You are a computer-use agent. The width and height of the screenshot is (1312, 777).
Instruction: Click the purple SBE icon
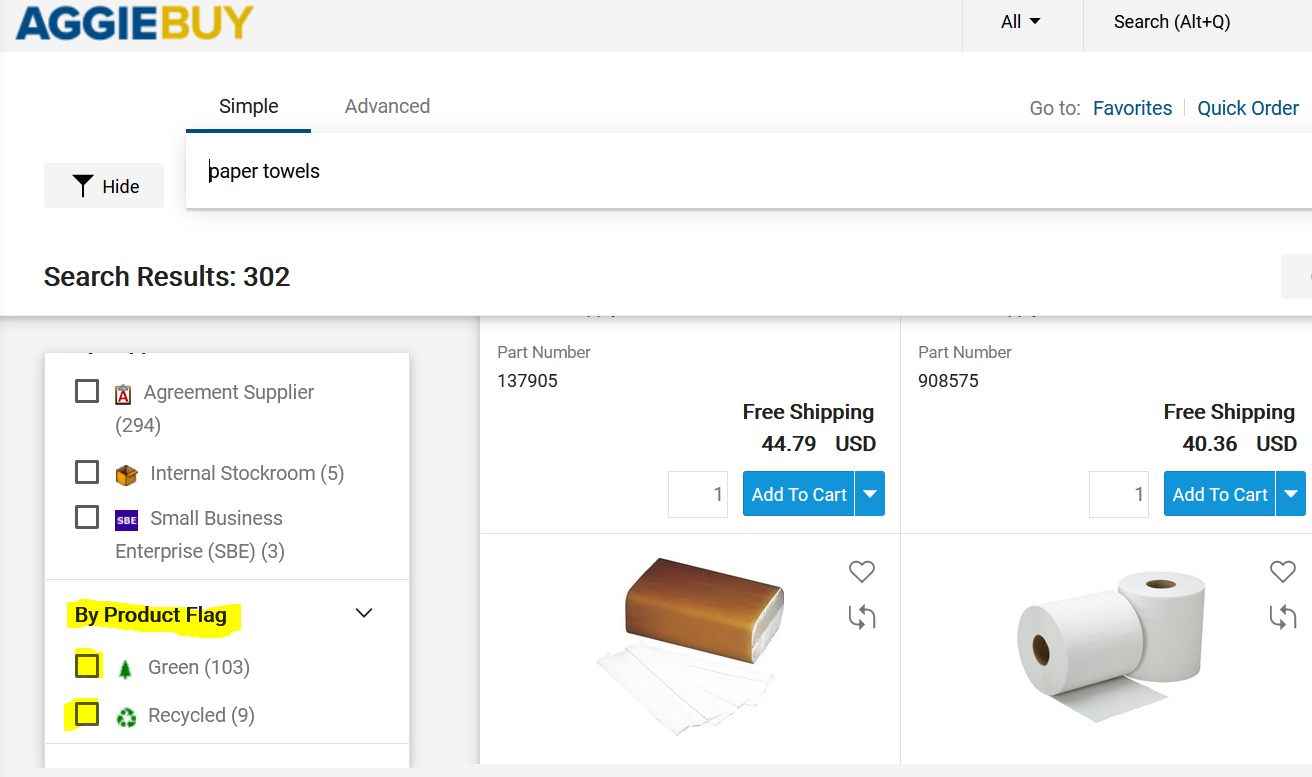tap(126, 520)
